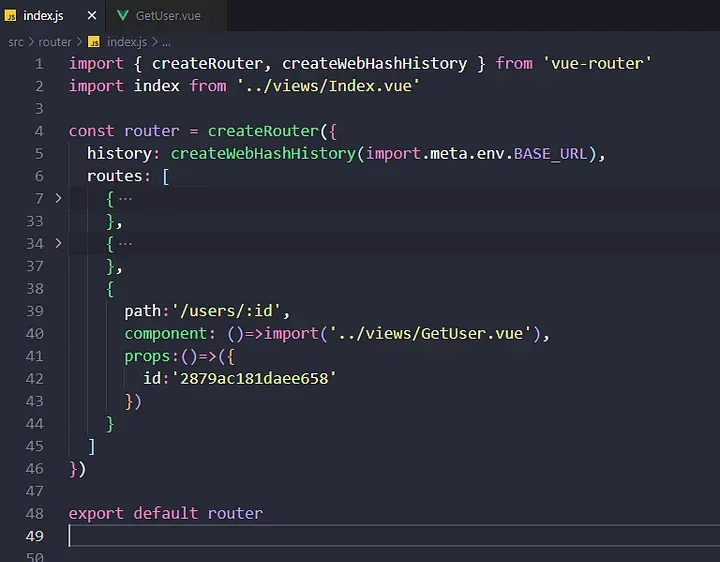Expand the folded block at line 34
The image size is (720, 562).
[58, 243]
